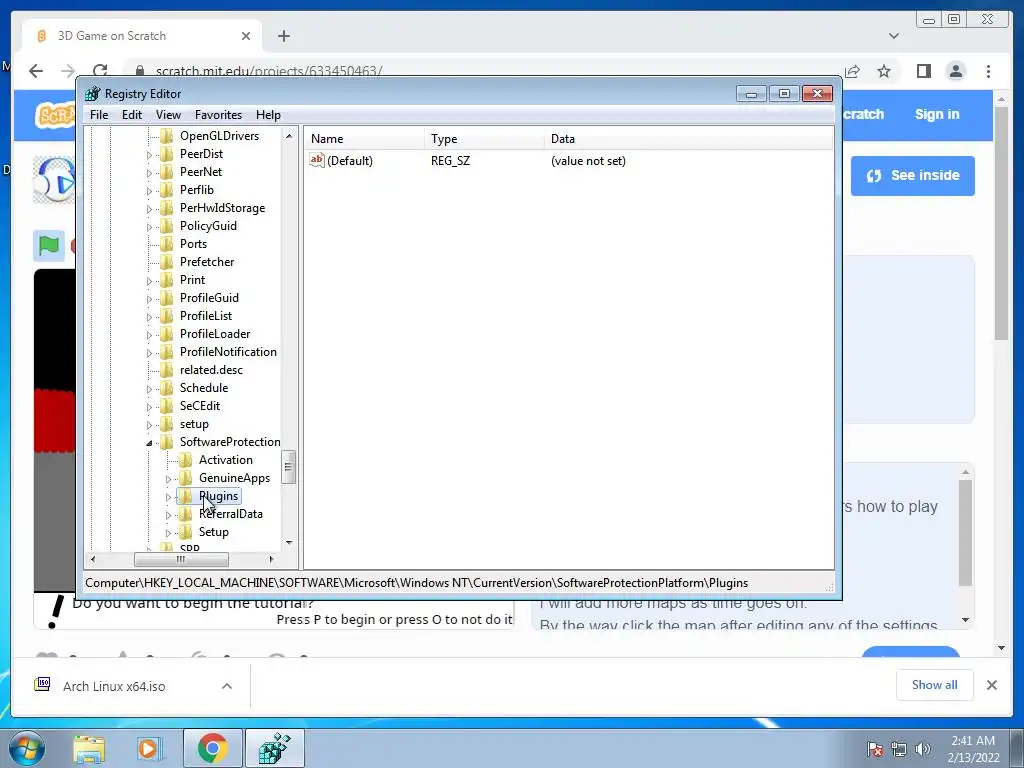Click the Ports folder icon
The height and width of the screenshot is (768, 1024).
point(167,244)
